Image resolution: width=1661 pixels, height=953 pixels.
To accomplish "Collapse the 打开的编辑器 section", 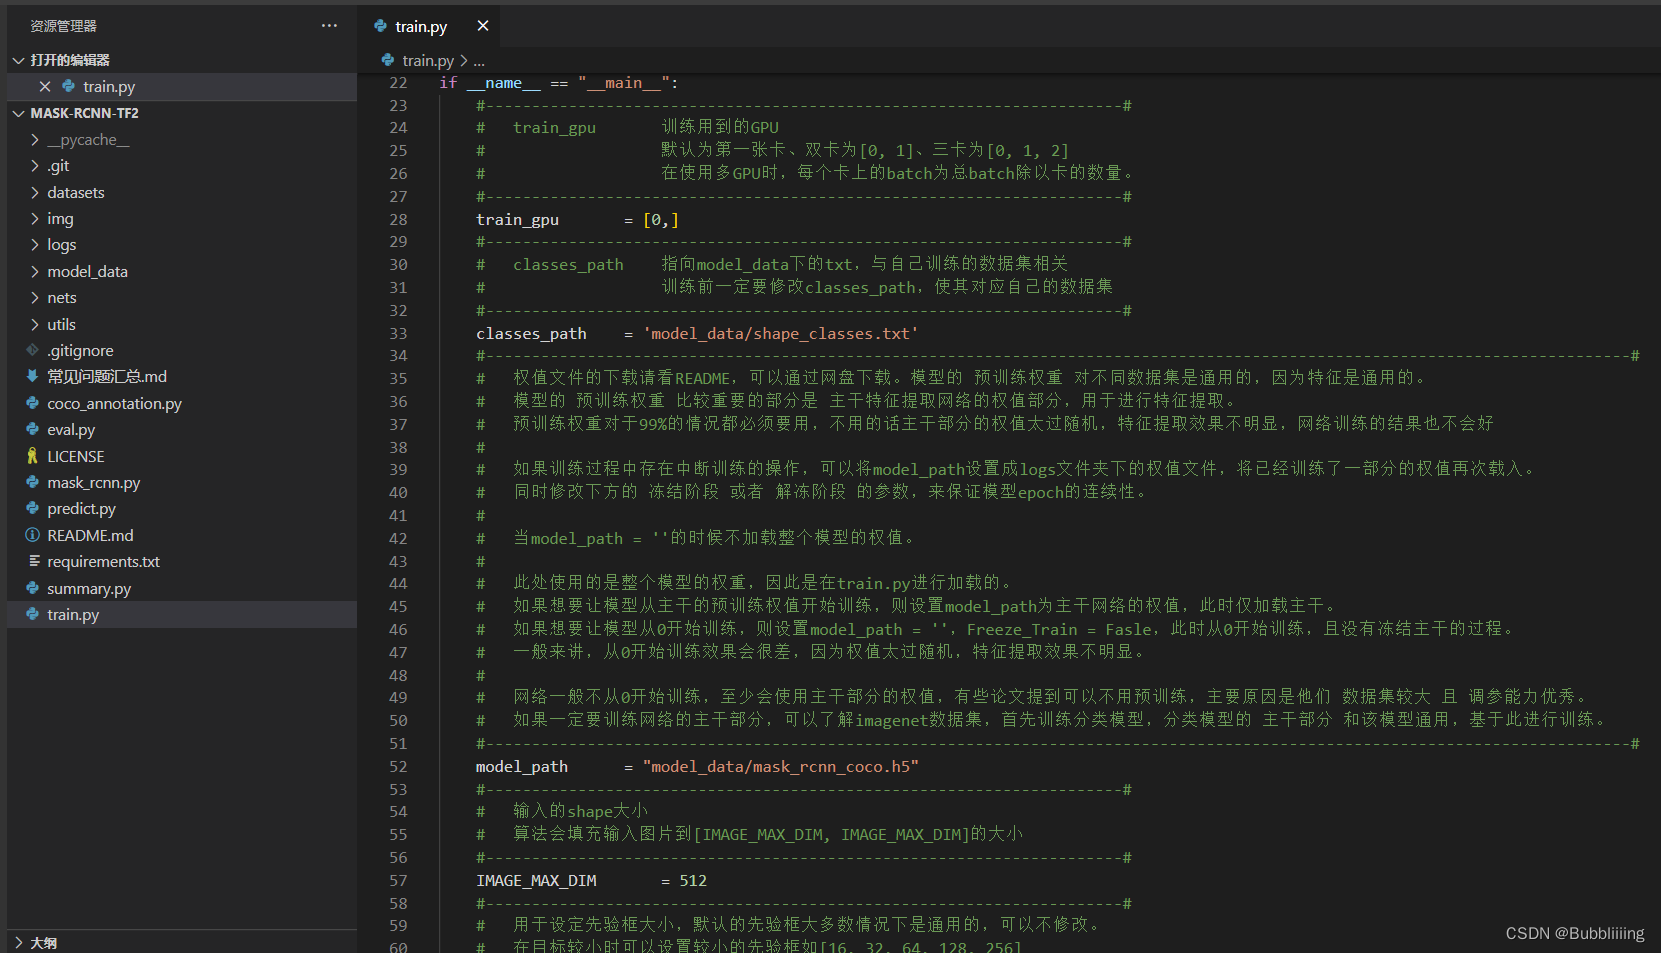I will point(18,61).
